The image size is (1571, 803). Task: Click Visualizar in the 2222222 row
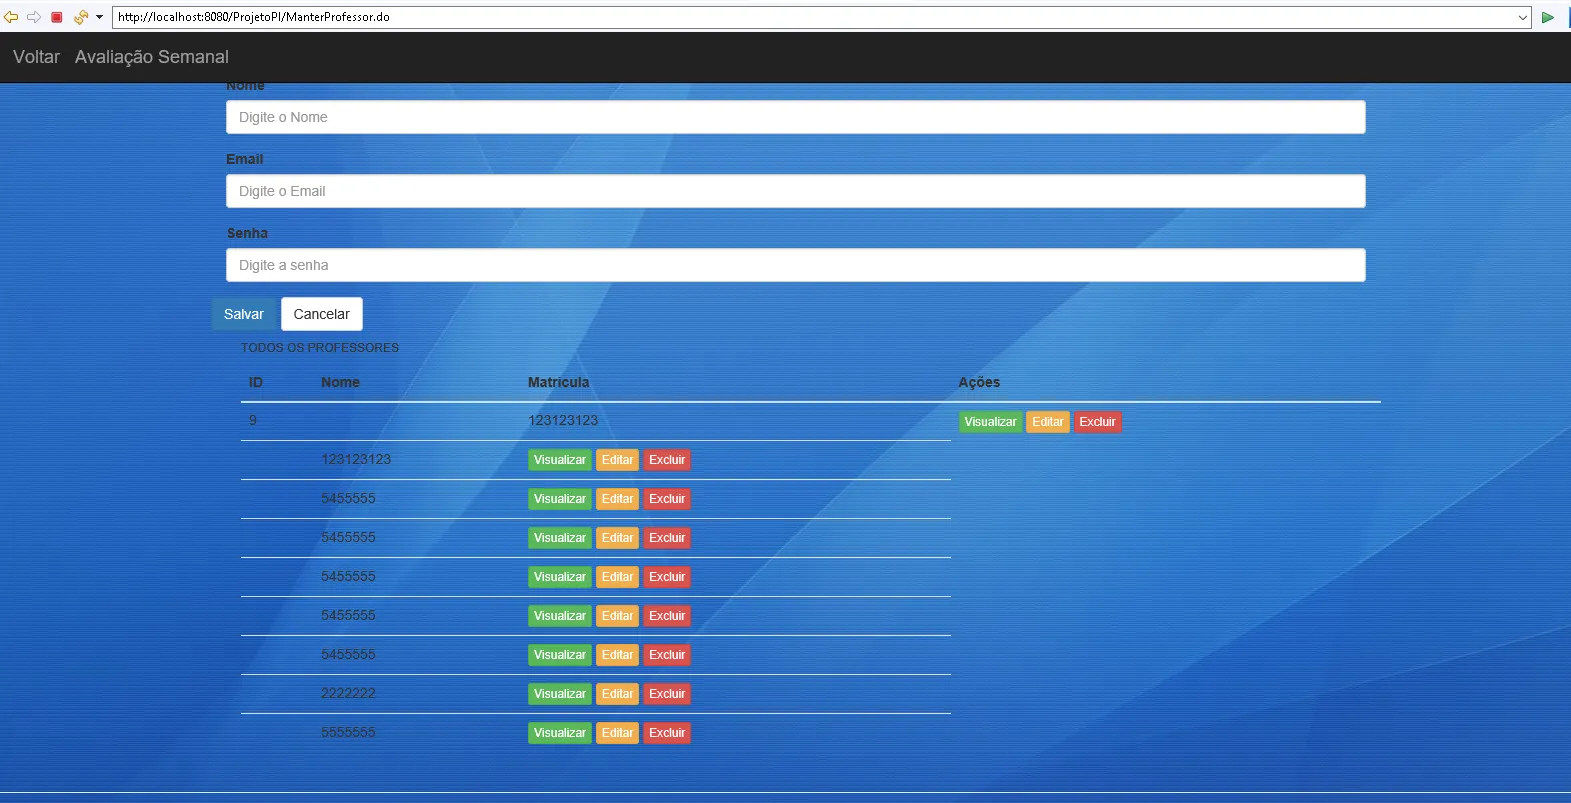click(x=559, y=694)
